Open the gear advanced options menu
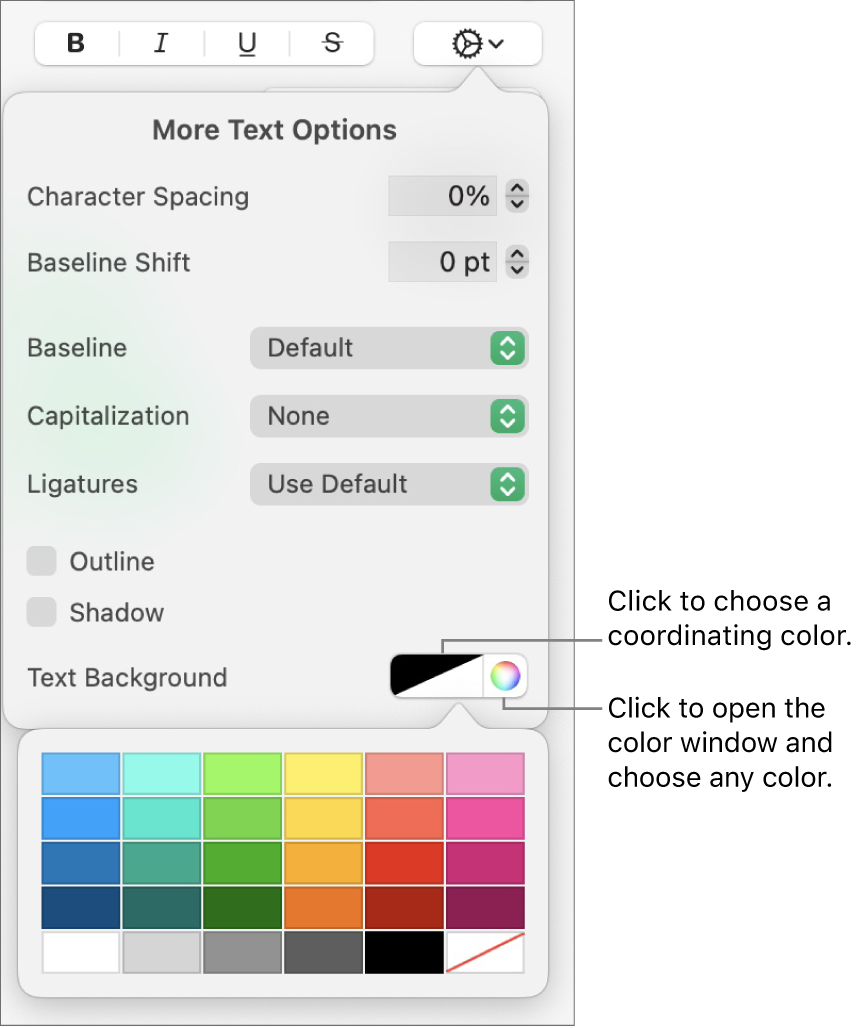The height and width of the screenshot is (1028, 860). tap(477, 44)
